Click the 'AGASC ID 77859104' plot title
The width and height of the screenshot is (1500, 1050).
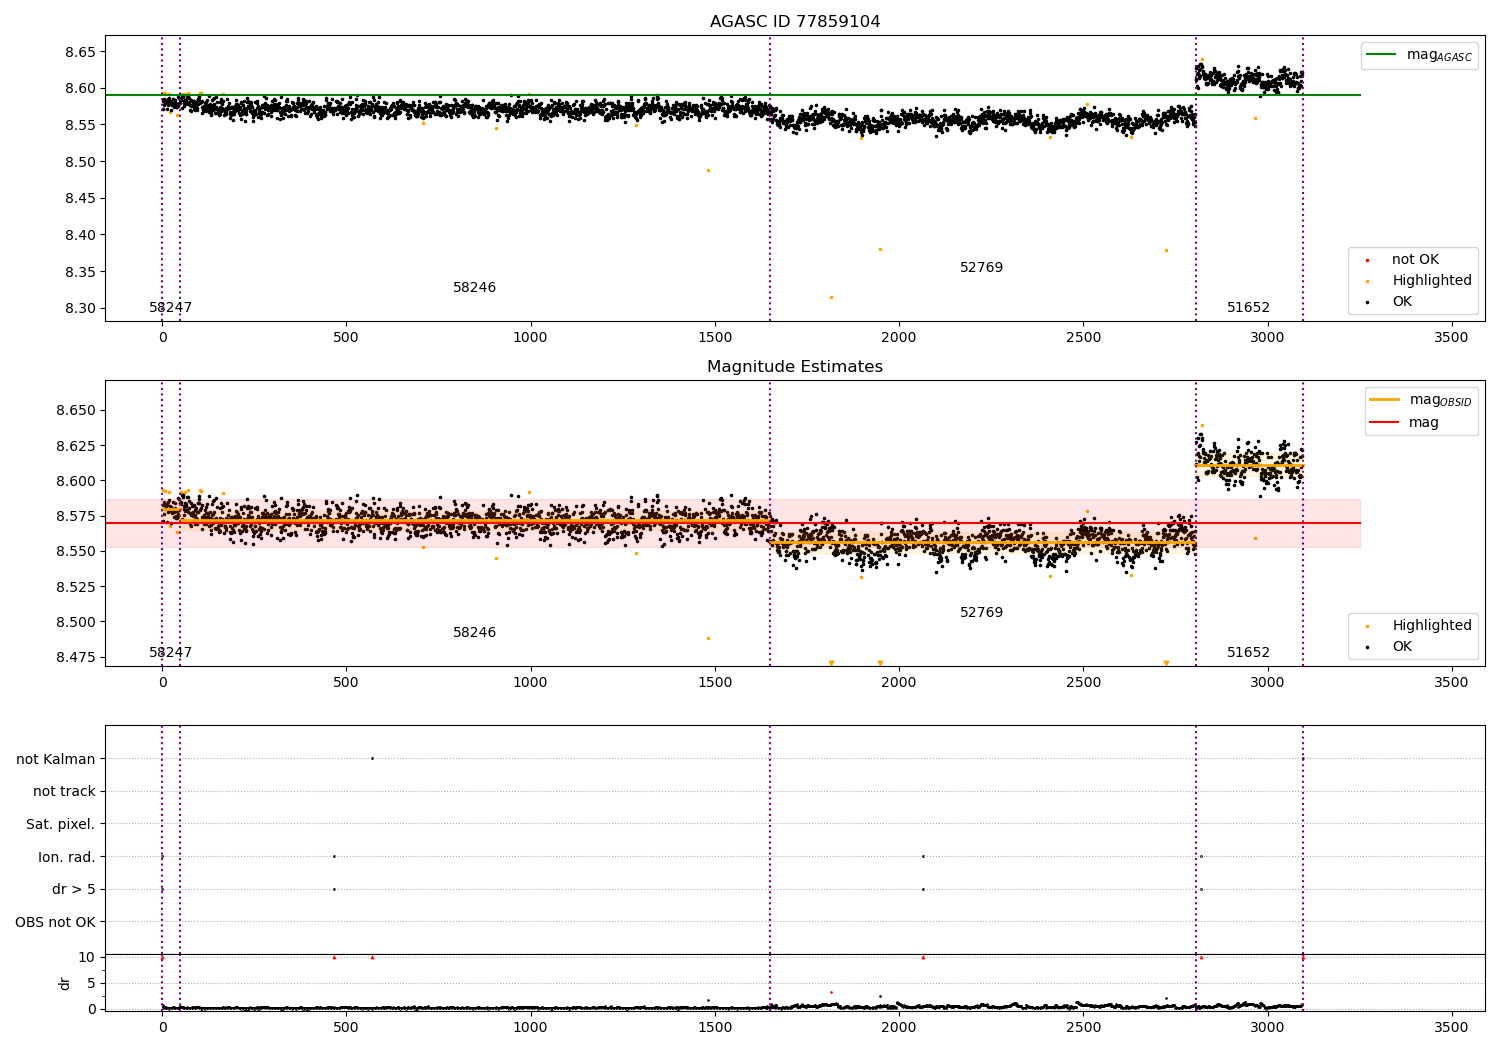[795, 21]
